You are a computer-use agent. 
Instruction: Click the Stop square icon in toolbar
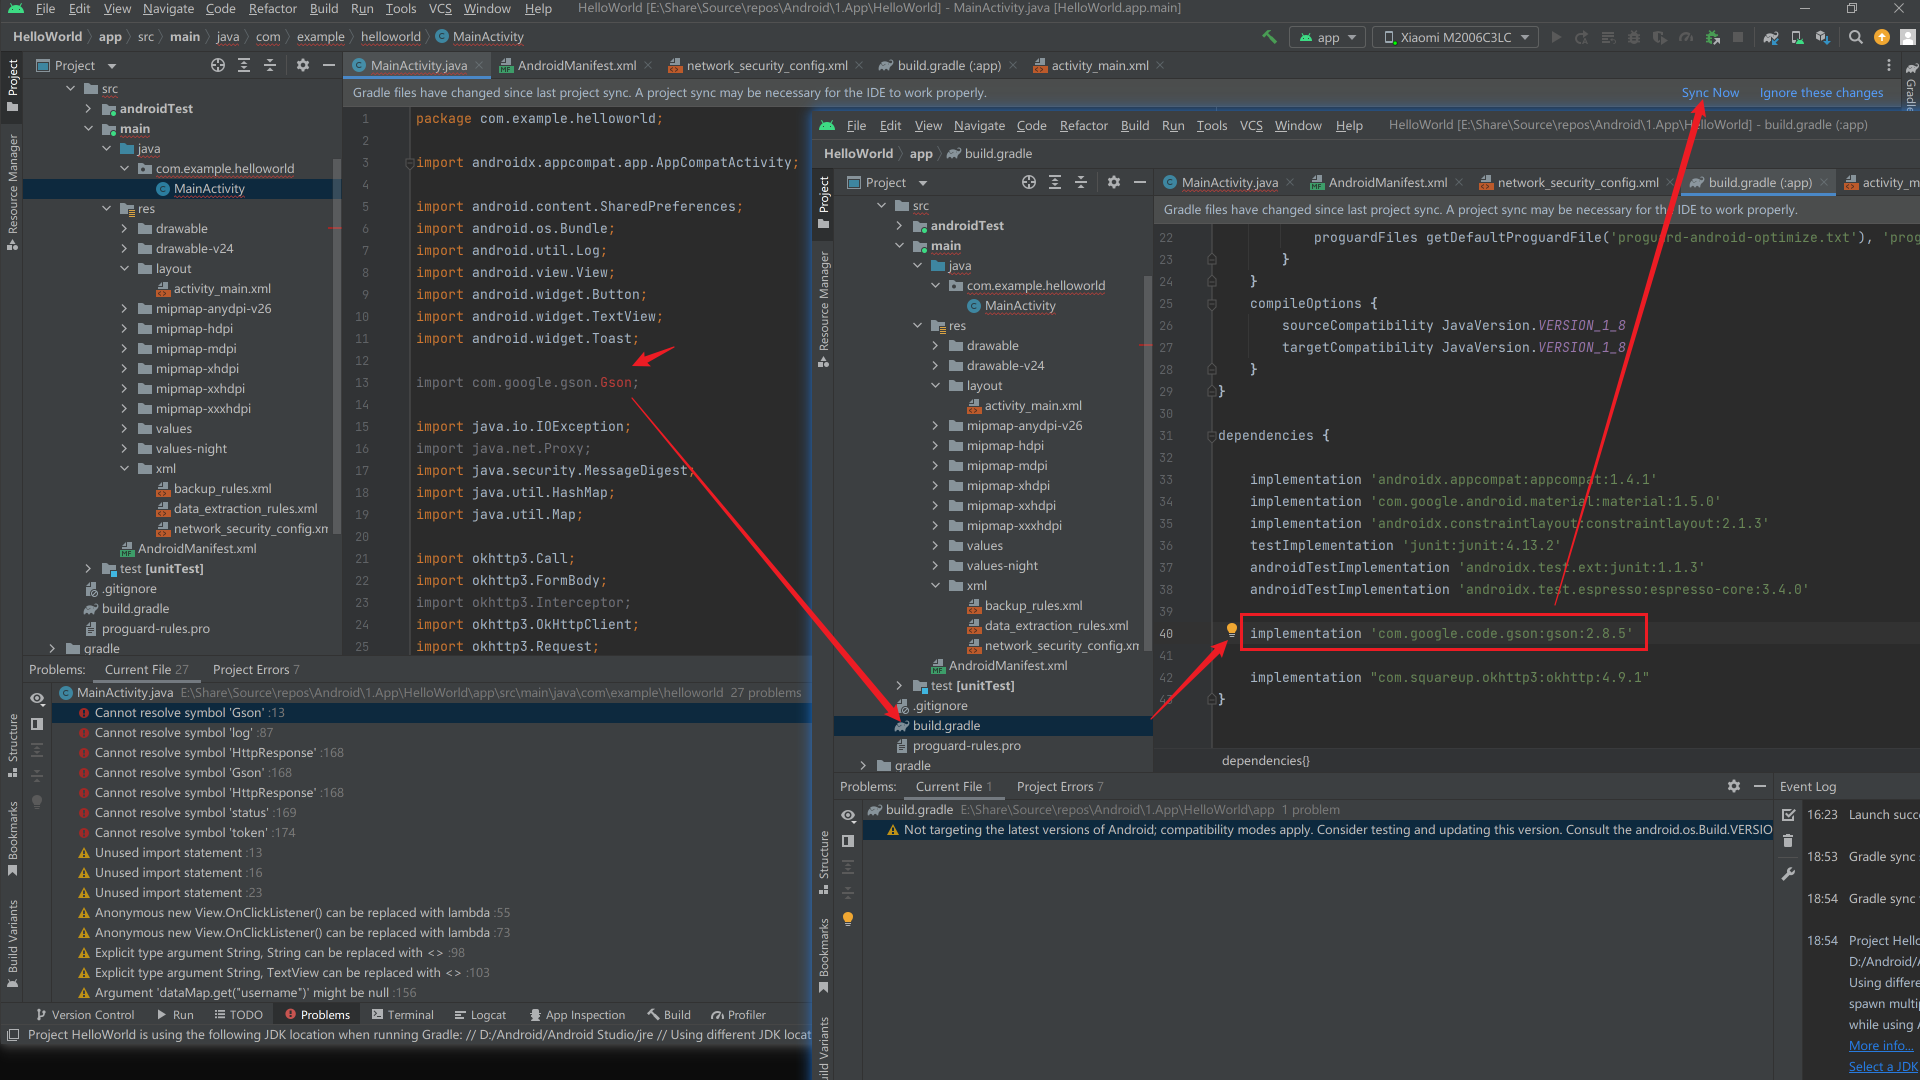click(x=1738, y=37)
